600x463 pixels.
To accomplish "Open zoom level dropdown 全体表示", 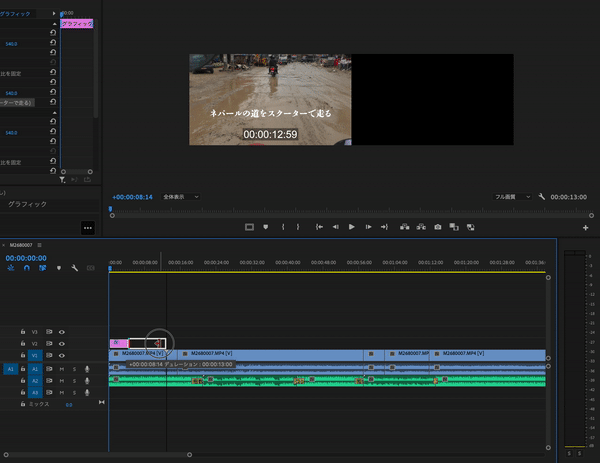I will pos(181,197).
